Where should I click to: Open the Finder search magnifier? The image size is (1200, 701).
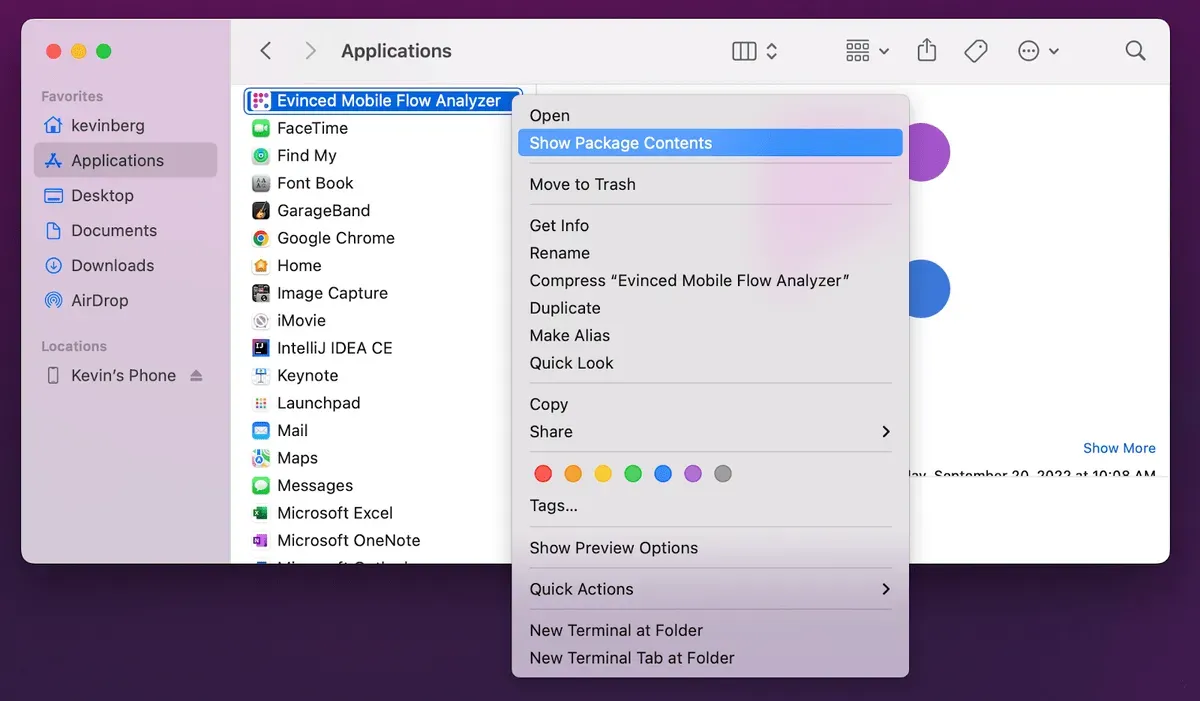pyautogui.click(x=1135, y=51)
